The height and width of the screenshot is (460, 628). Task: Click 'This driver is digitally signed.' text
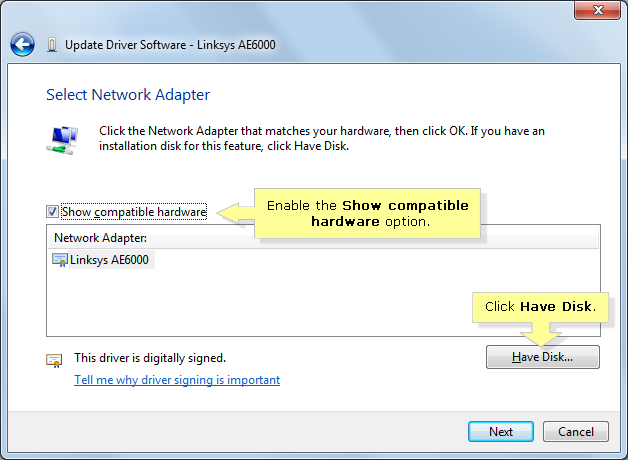pyautogui.click(x=150, y=358)
